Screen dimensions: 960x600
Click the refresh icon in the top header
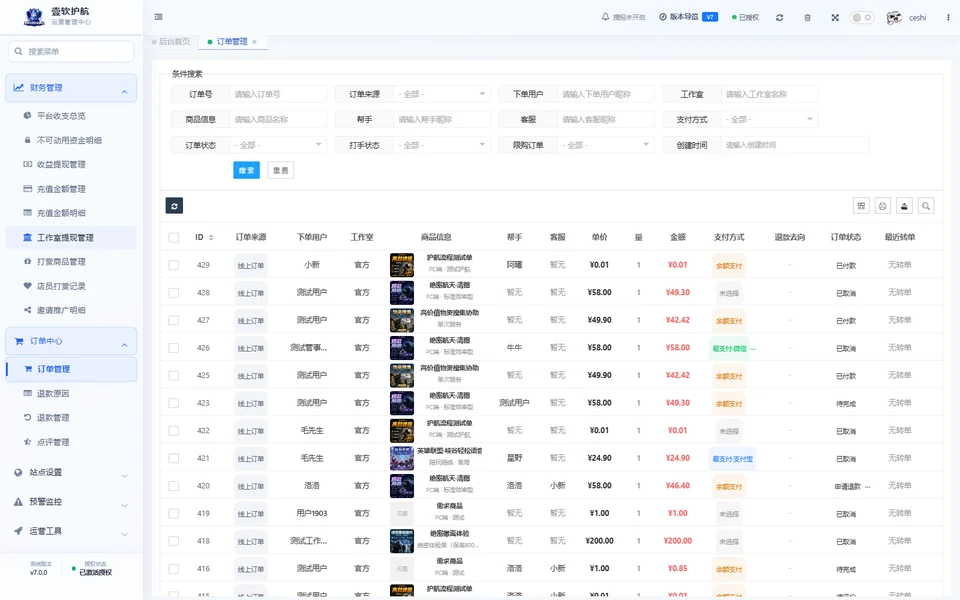point(779,18)
